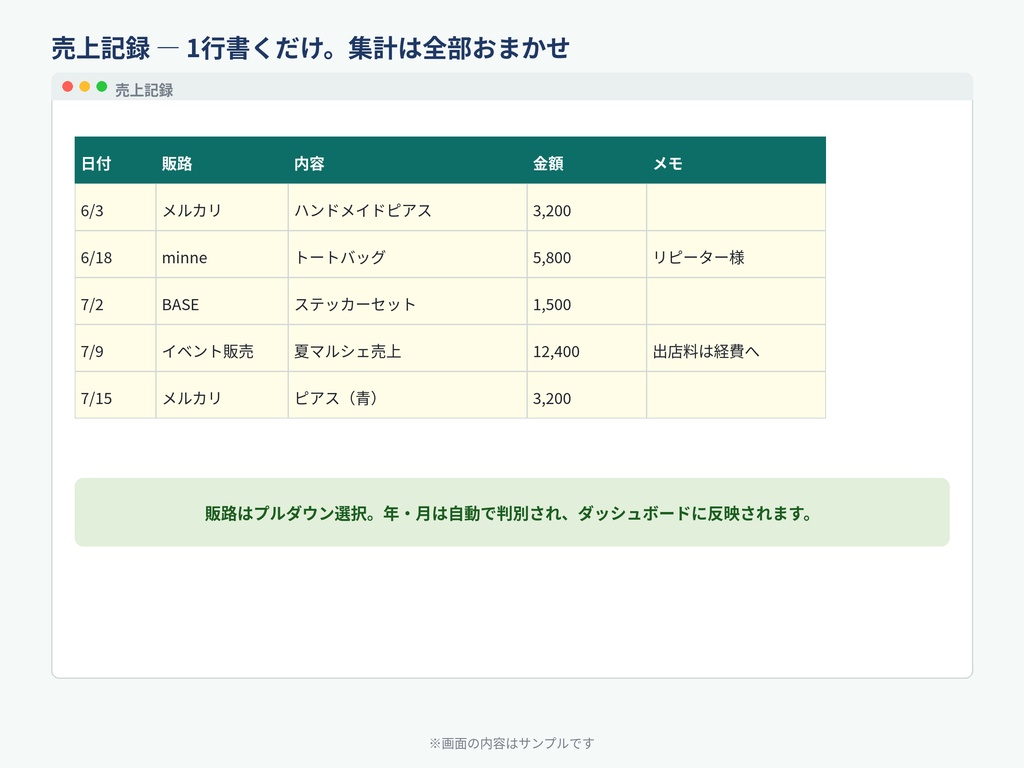Click the yellow minimize window dot
Screen dimensions: 1024x768
coord(84,86)
